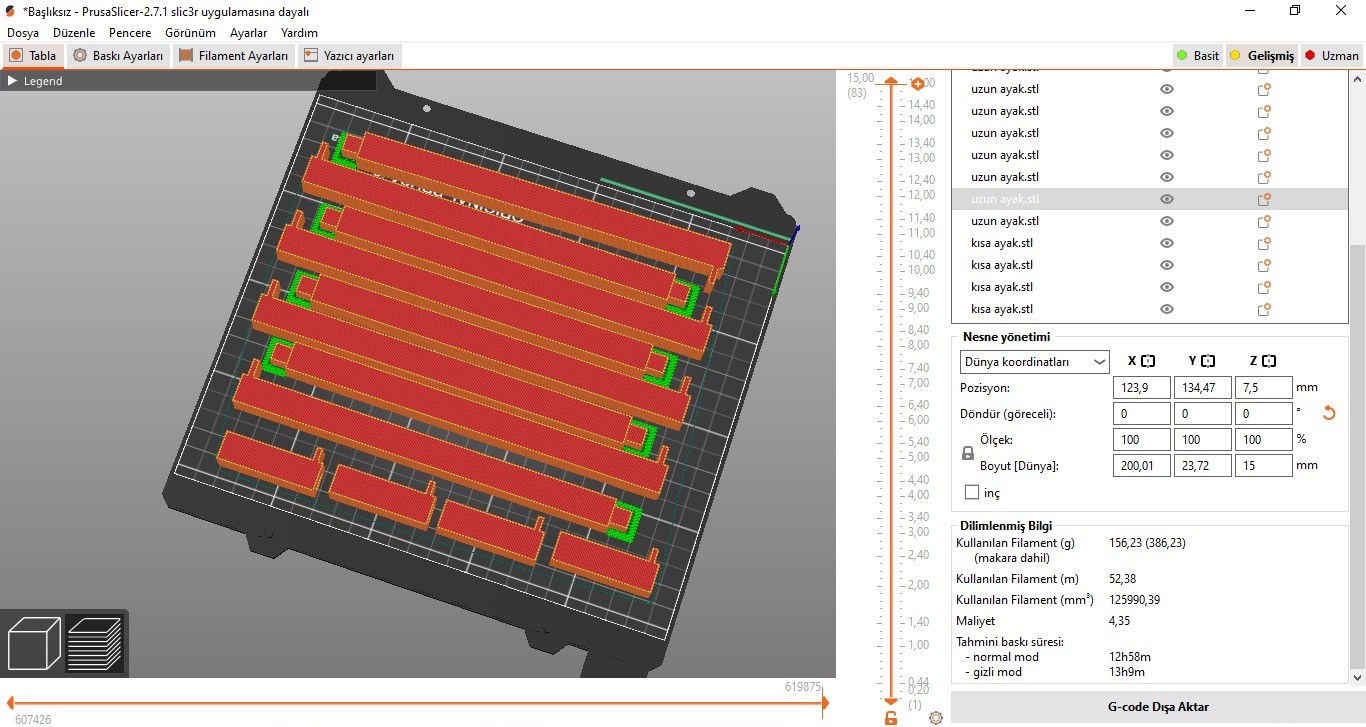
Task: Click the G-code Dışa Aktar button
Action: (1157, 707)
